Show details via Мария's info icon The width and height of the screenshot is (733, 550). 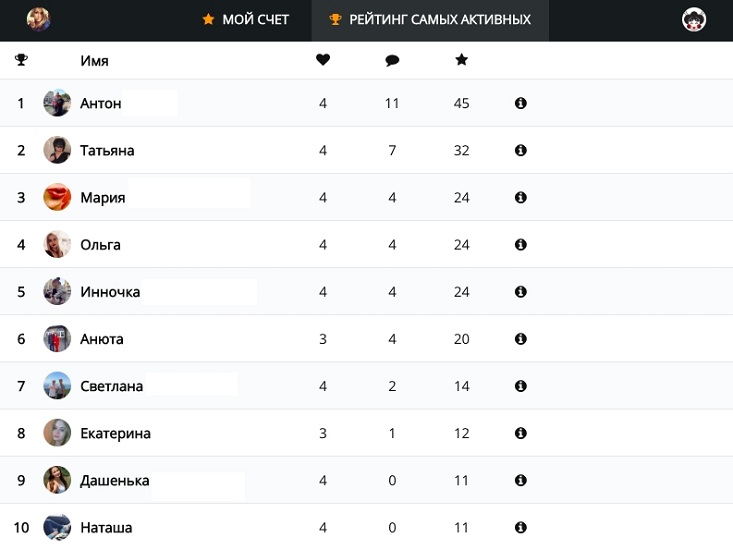[x=520, y=198]
